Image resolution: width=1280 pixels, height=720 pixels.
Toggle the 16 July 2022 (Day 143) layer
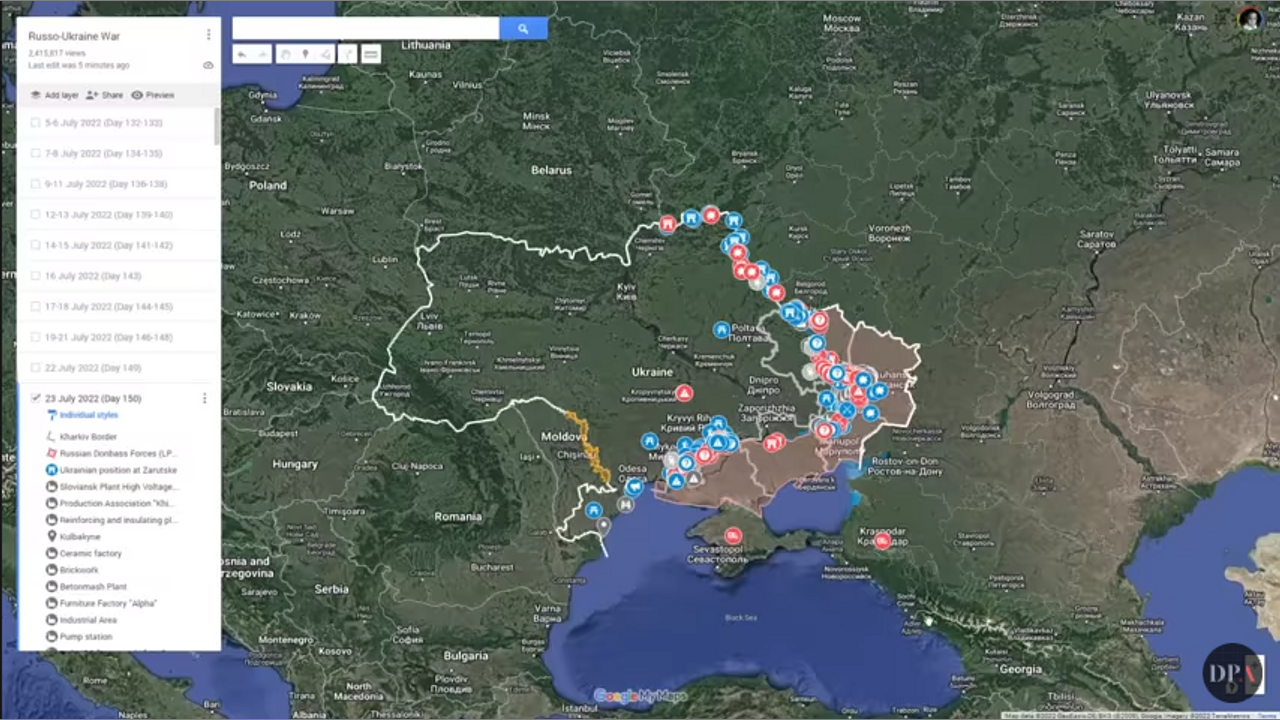pyautogui.click(x=36, y=276)
